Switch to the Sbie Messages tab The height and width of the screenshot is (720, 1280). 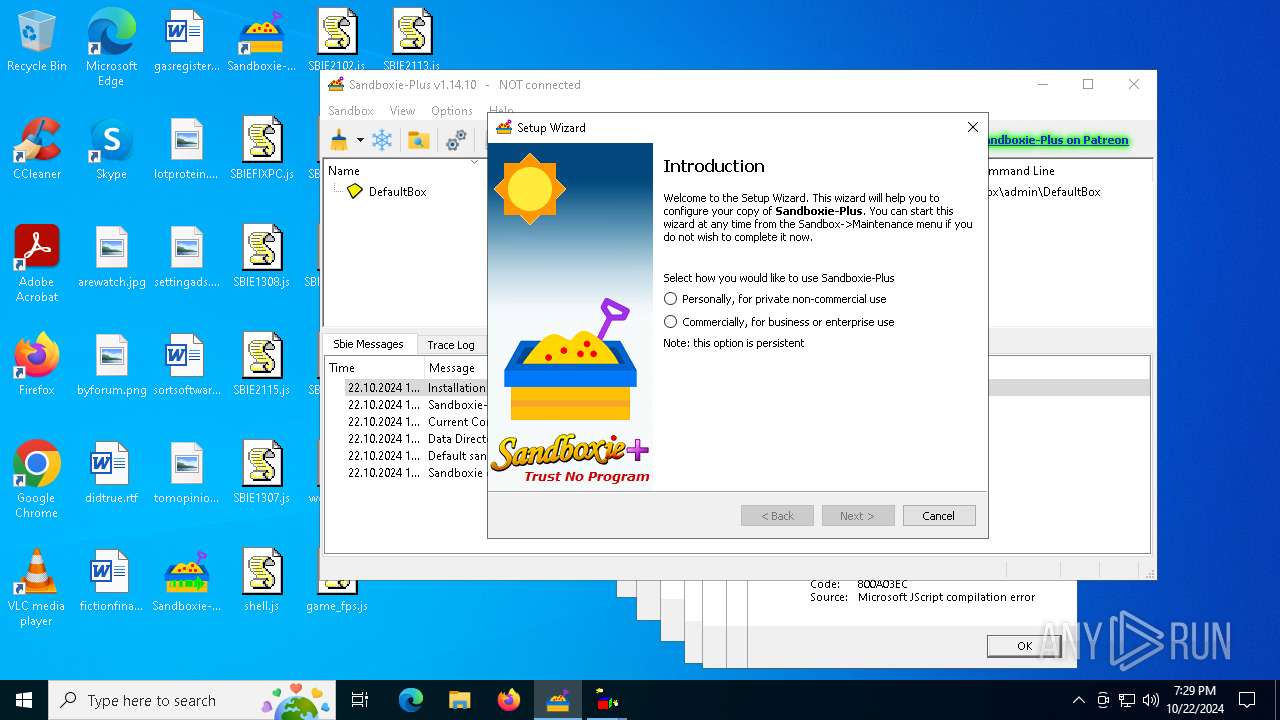pyautogui.click(x=368, y=344)
